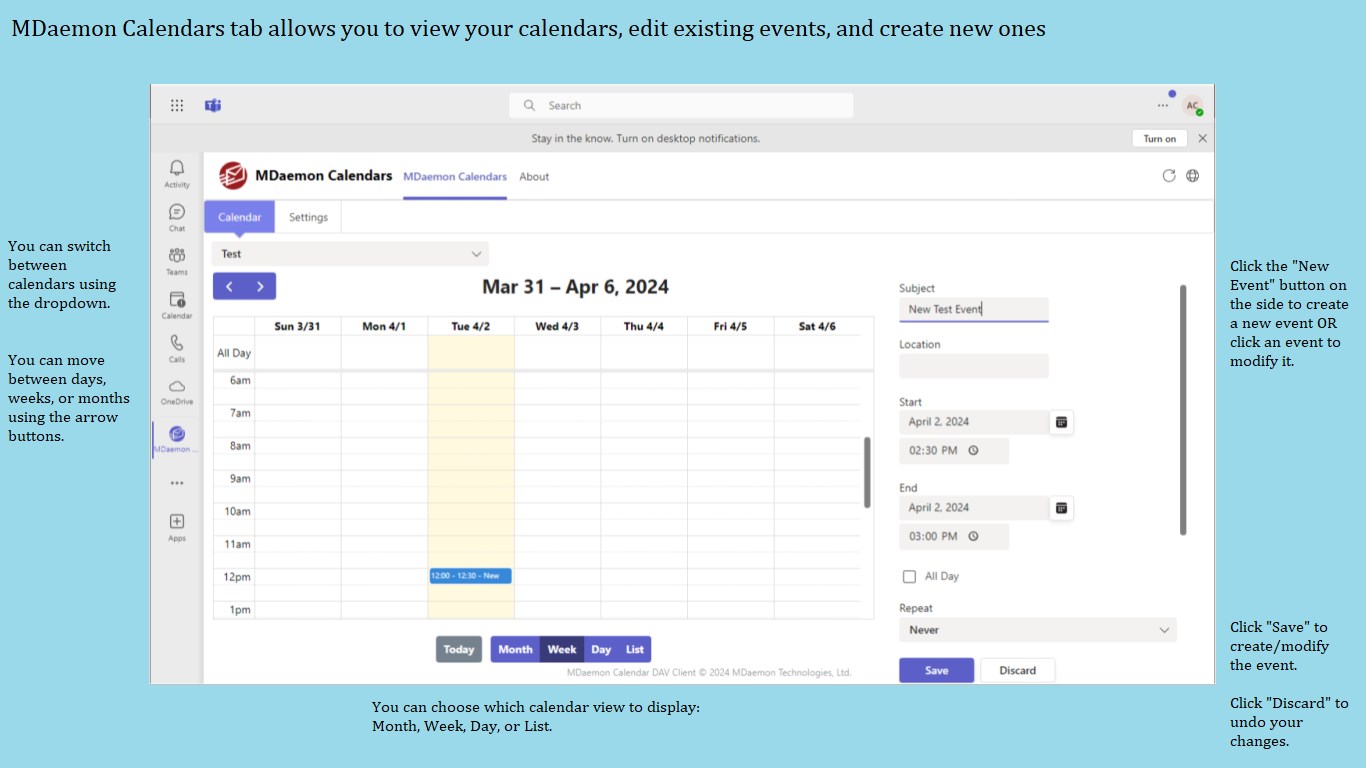Expand the Test calendar dropdown
The width and height of the screenshot is (1366, 768).
350,254
